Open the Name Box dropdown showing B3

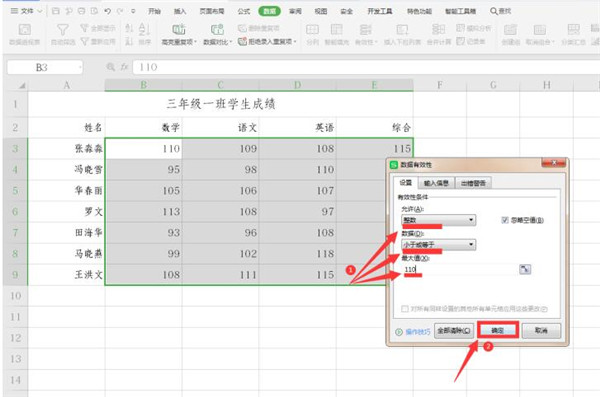[x=80, y=67]
